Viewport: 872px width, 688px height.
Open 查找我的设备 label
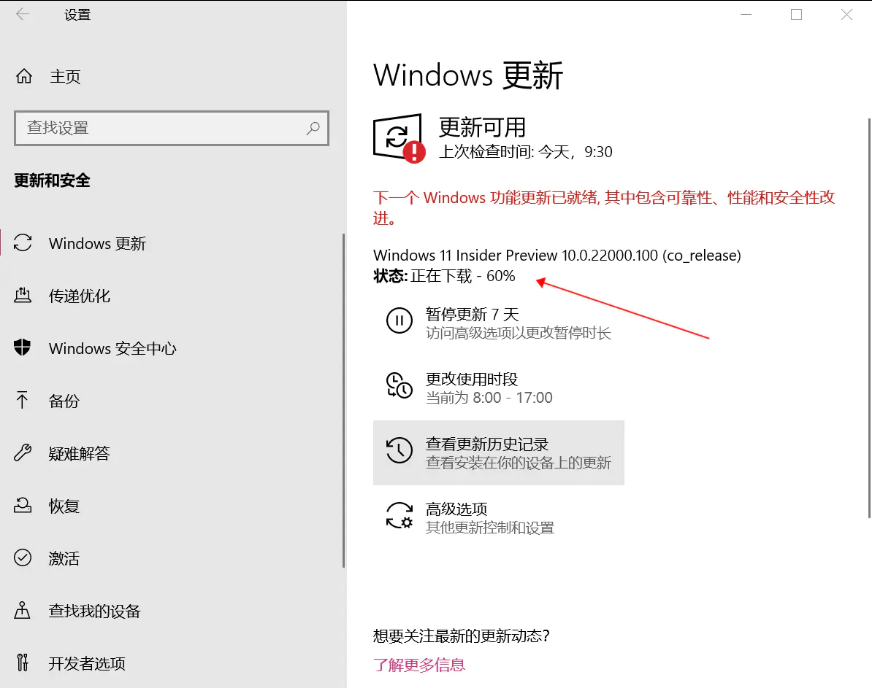coord(95,611)
